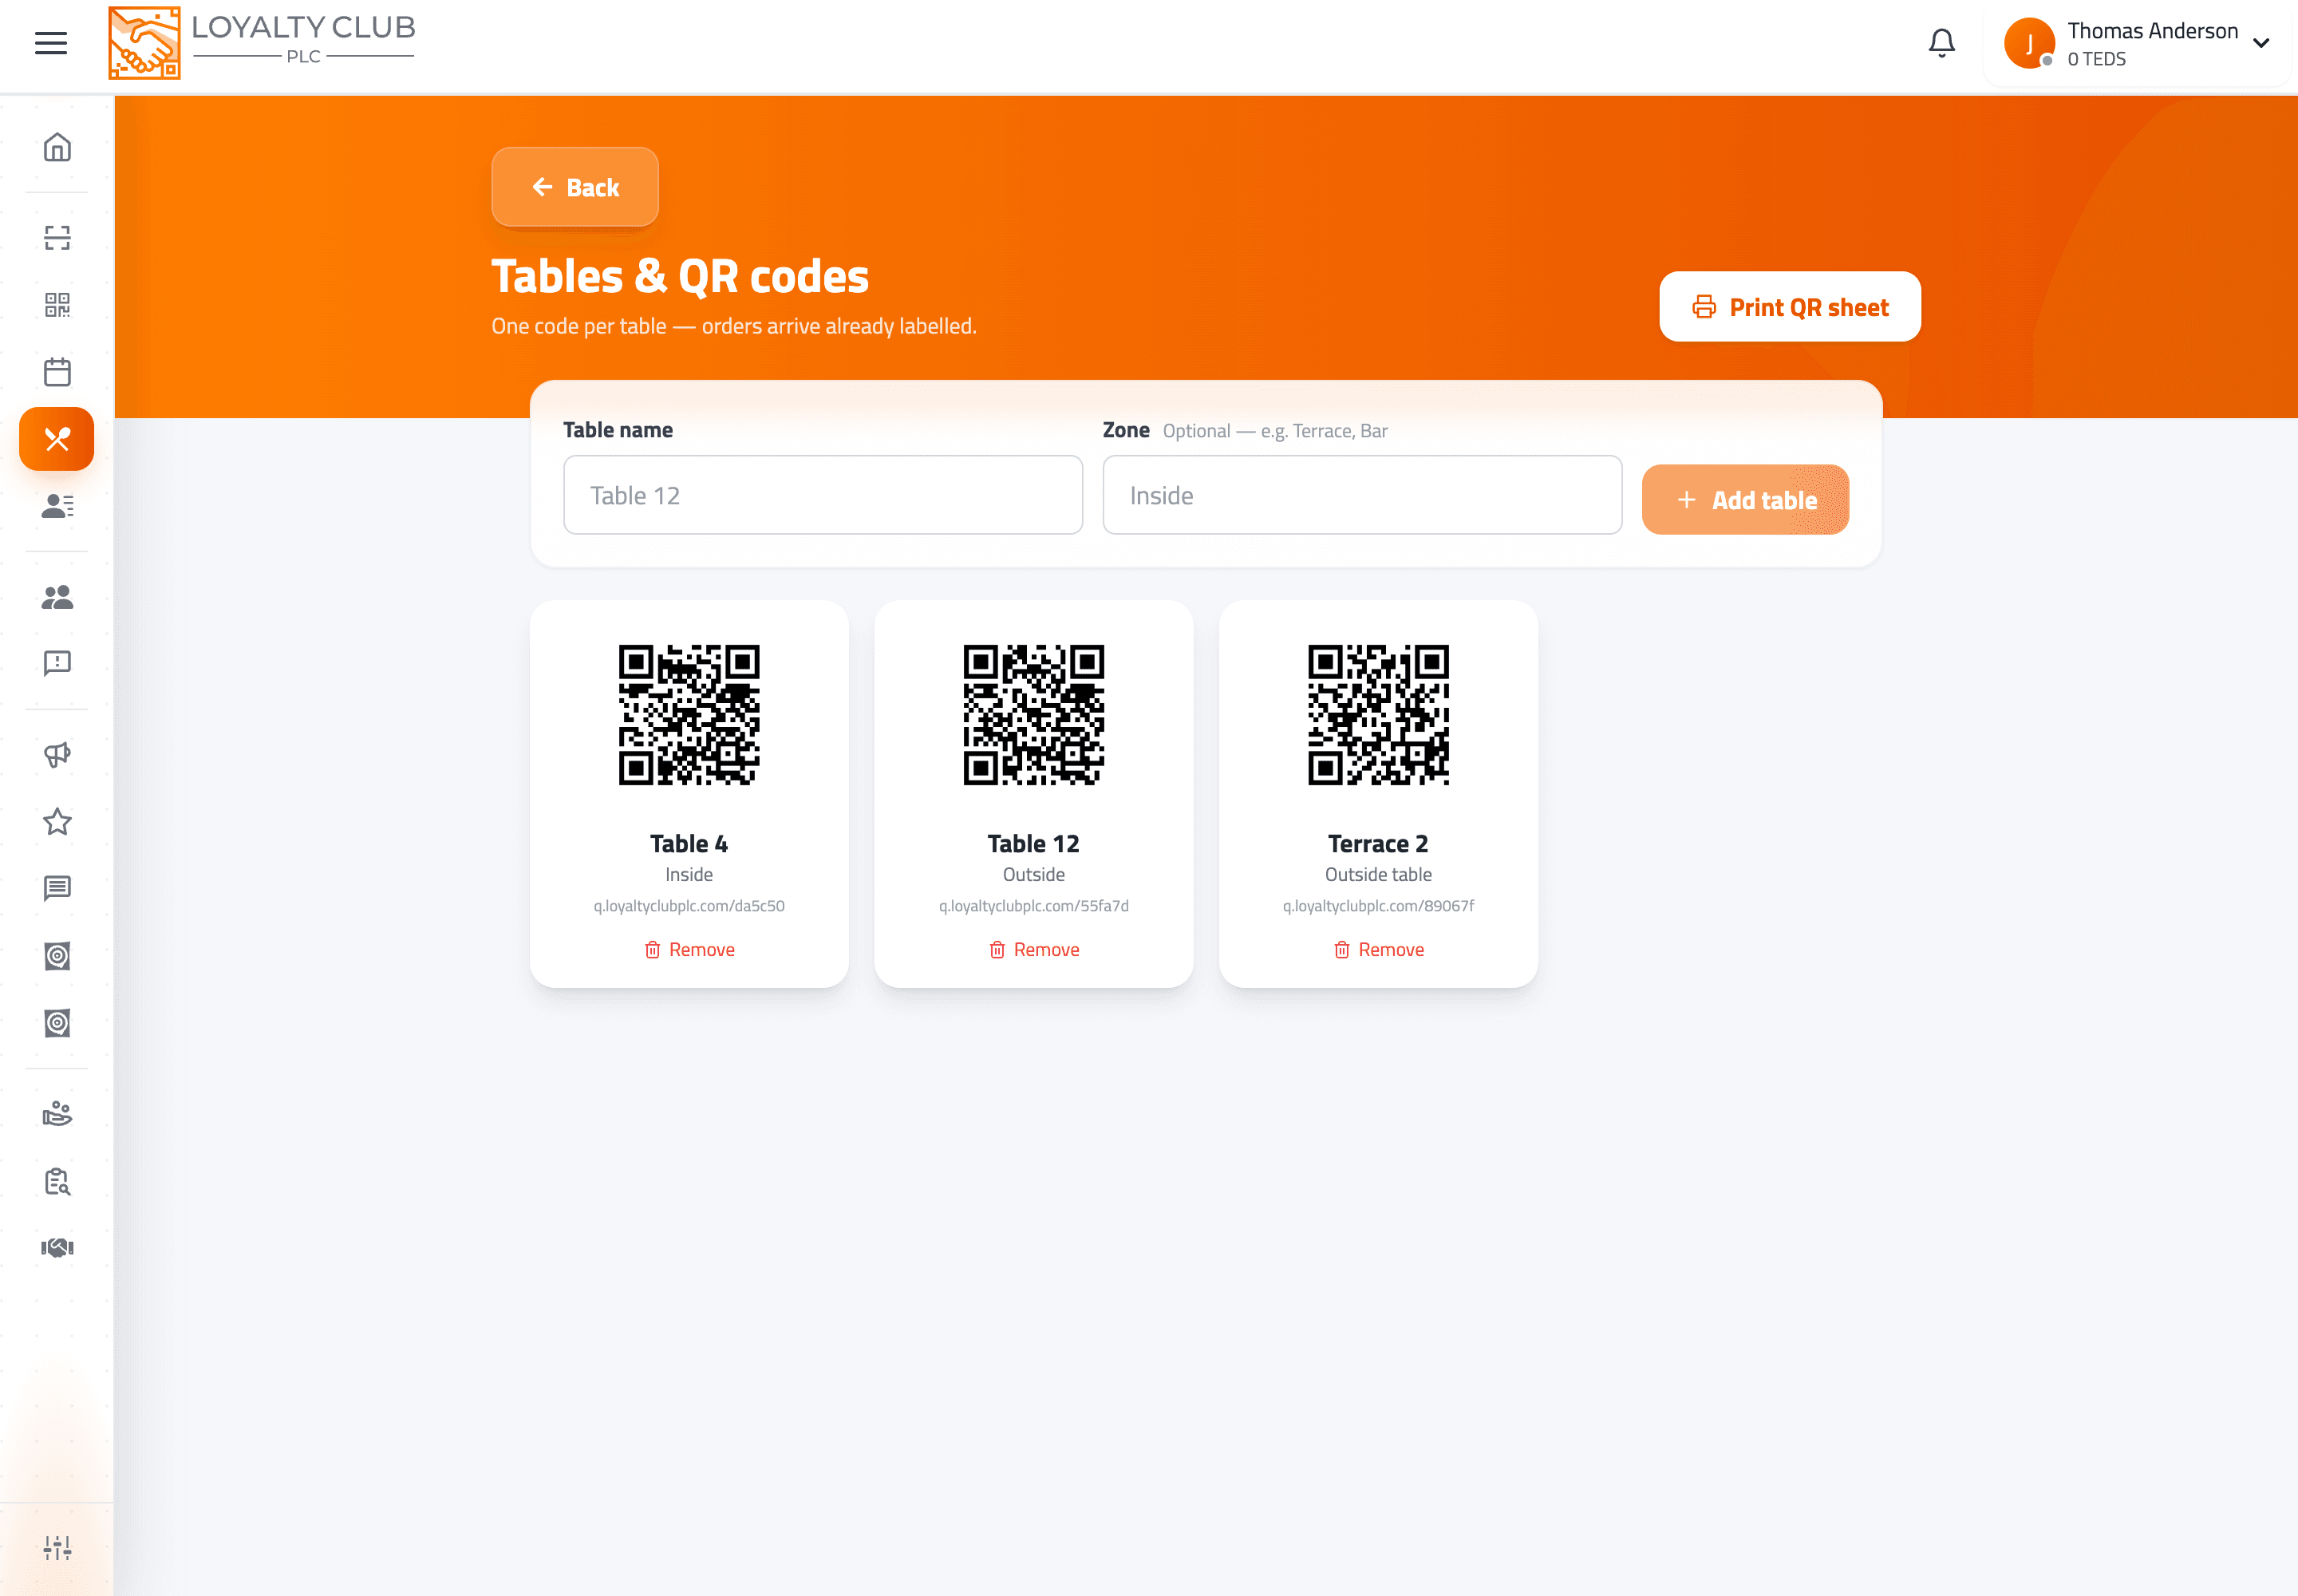Click the Terrace 2 card title

coord(1378,844)
